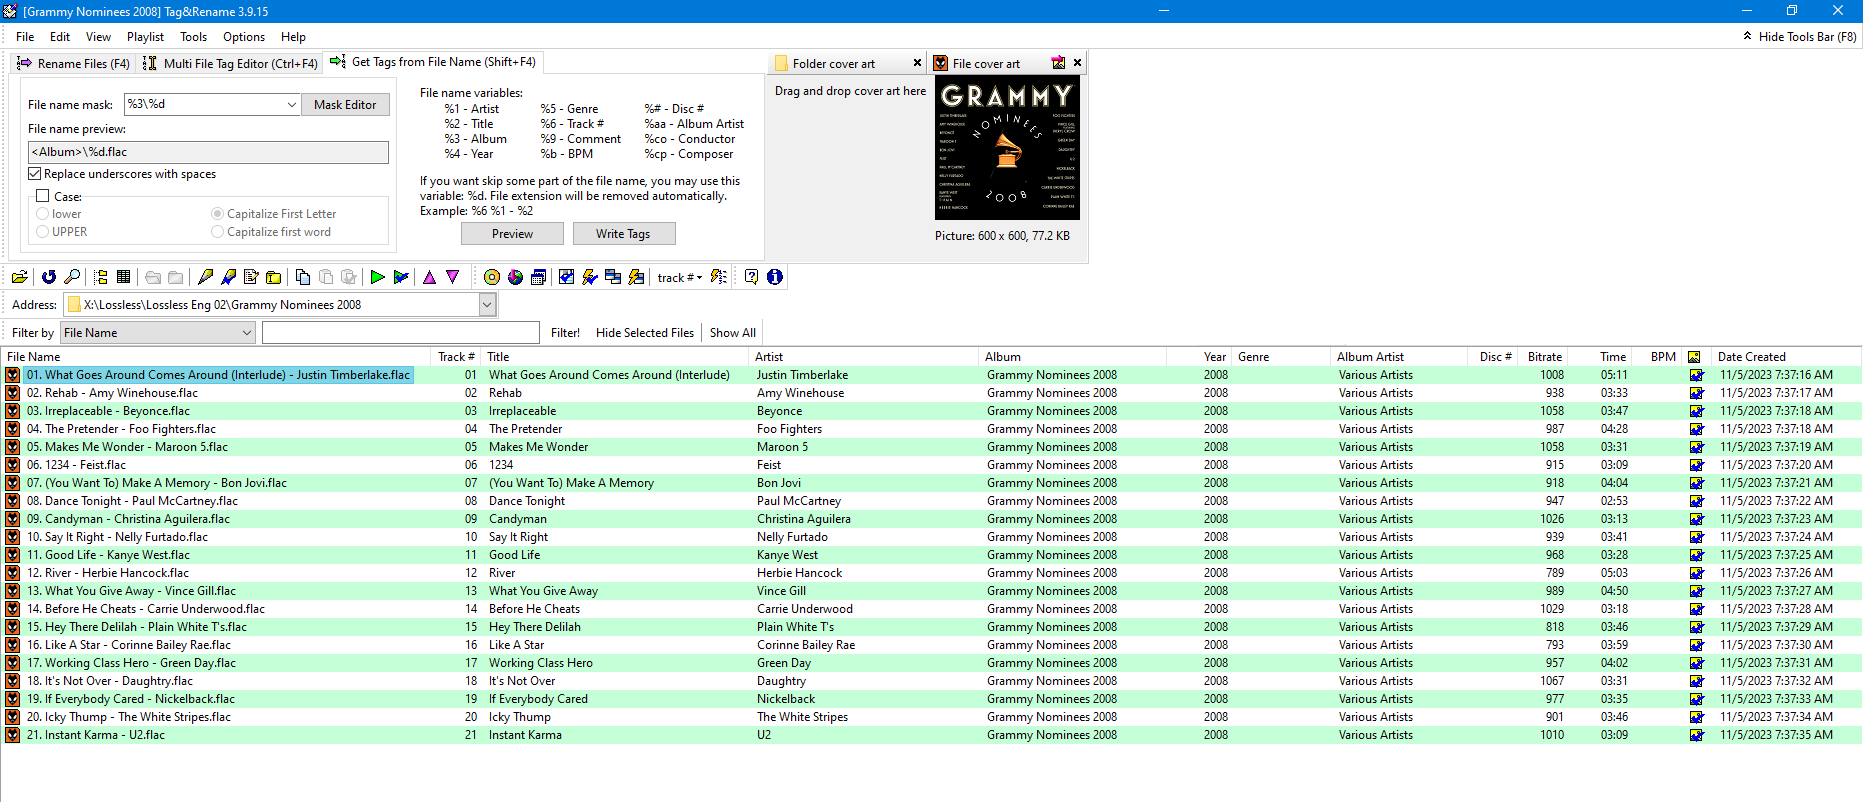This screenshot has width=1864, height=802.
Task: Switch to Rename Files tab
Action: coord(73,63)
